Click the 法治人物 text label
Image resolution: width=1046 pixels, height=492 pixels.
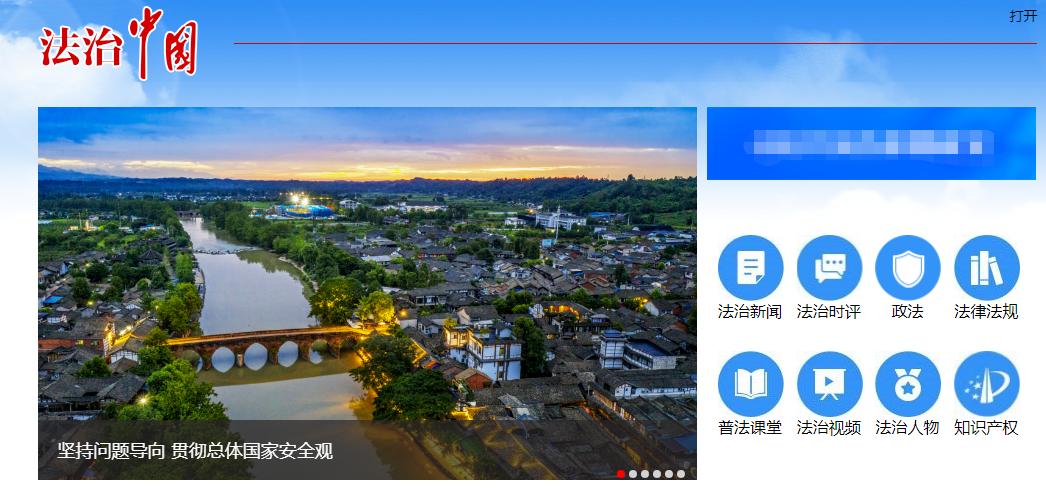908,427
